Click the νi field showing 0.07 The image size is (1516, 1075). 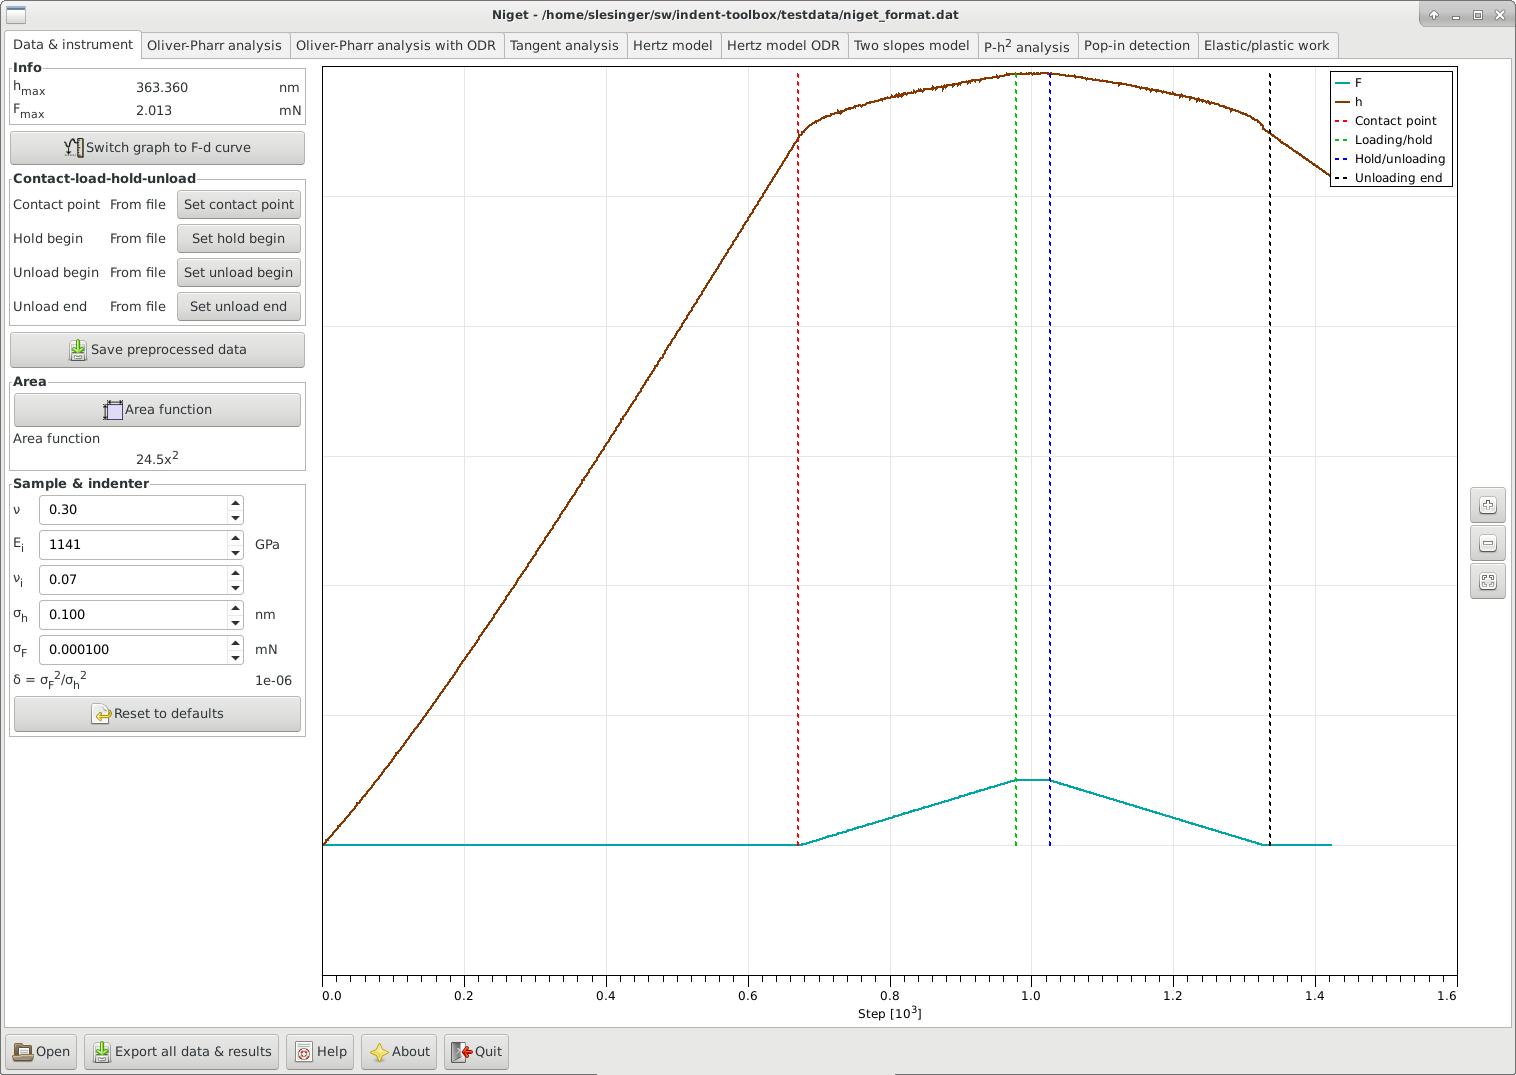pyautogui.click(x=134, y=580)
